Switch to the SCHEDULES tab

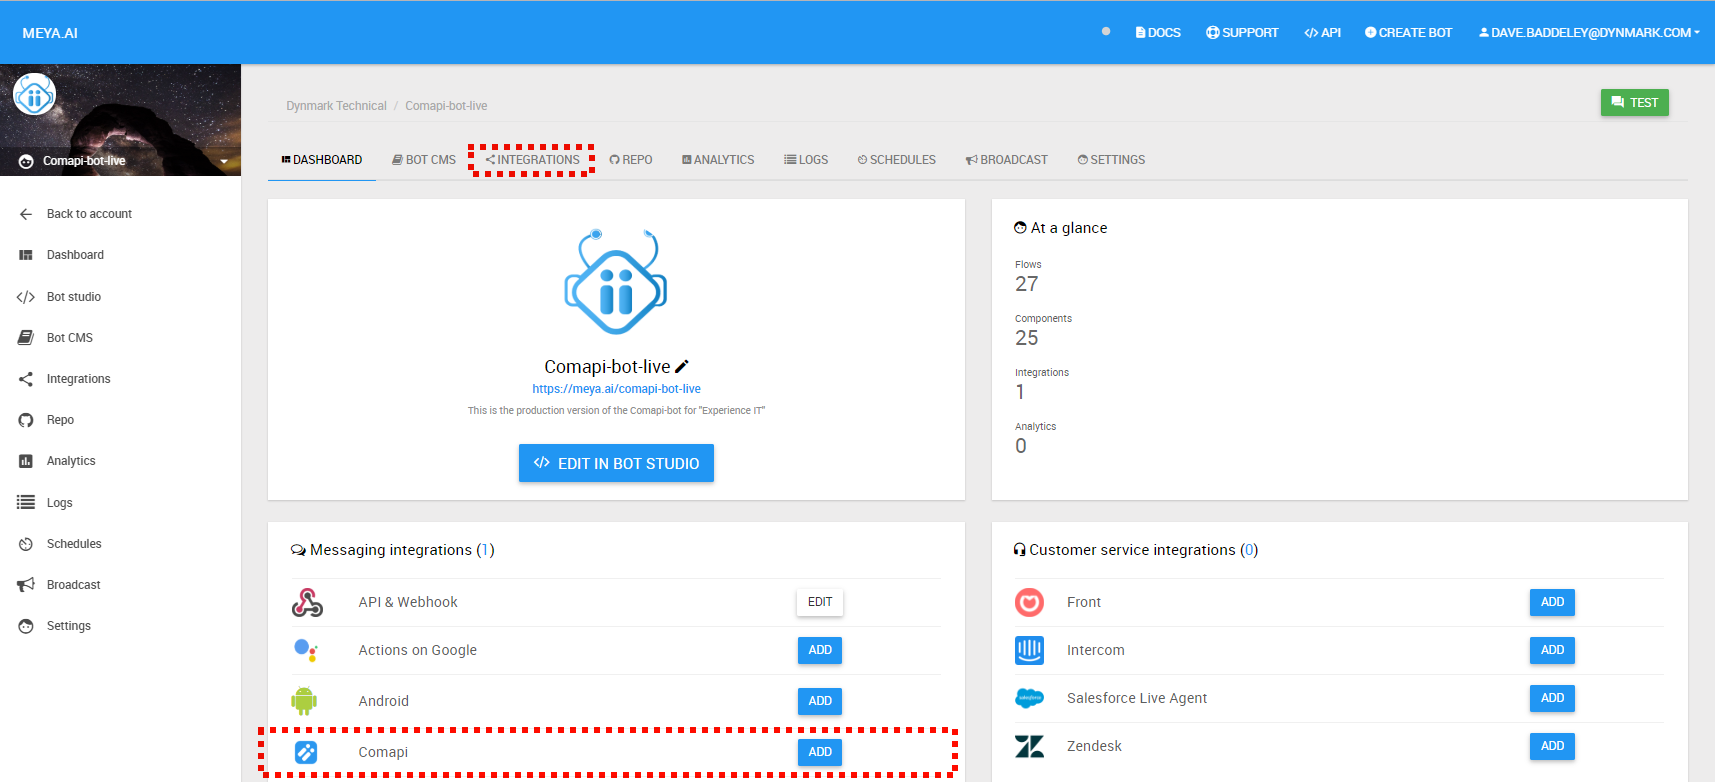click(x=896, y=160)
